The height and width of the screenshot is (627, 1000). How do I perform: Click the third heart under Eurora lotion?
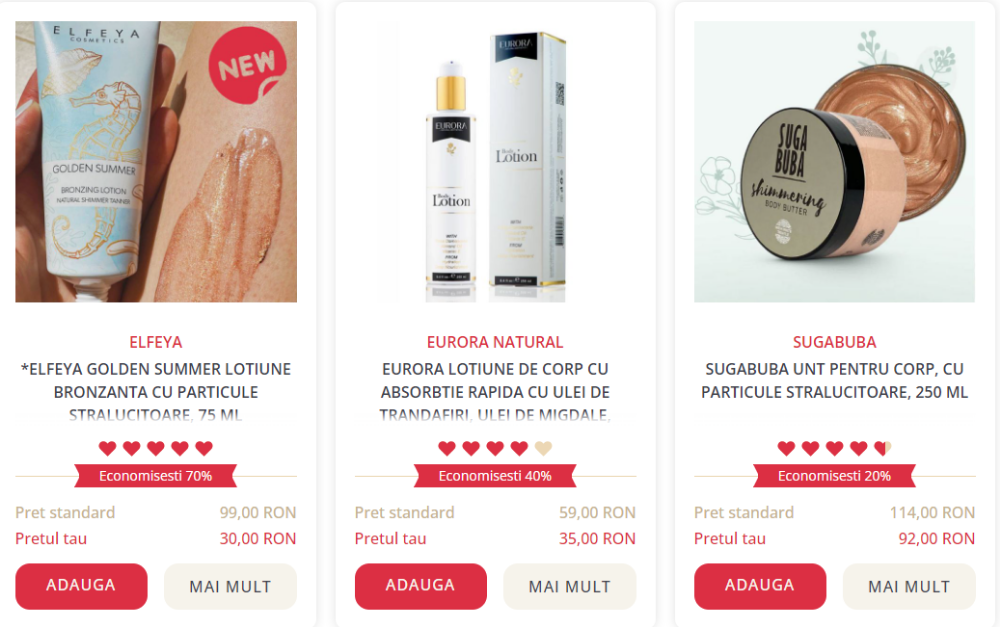[x=495, y=448]
